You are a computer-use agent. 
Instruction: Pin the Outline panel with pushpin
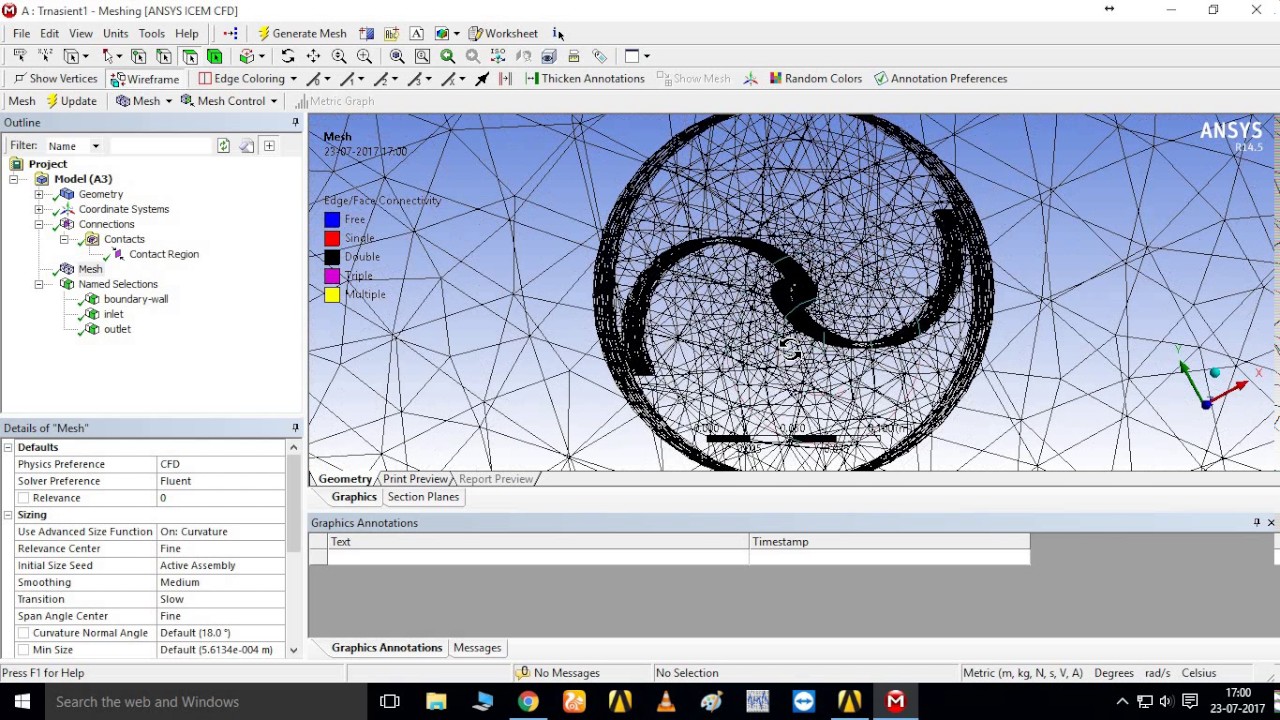[x=295, y=122]
